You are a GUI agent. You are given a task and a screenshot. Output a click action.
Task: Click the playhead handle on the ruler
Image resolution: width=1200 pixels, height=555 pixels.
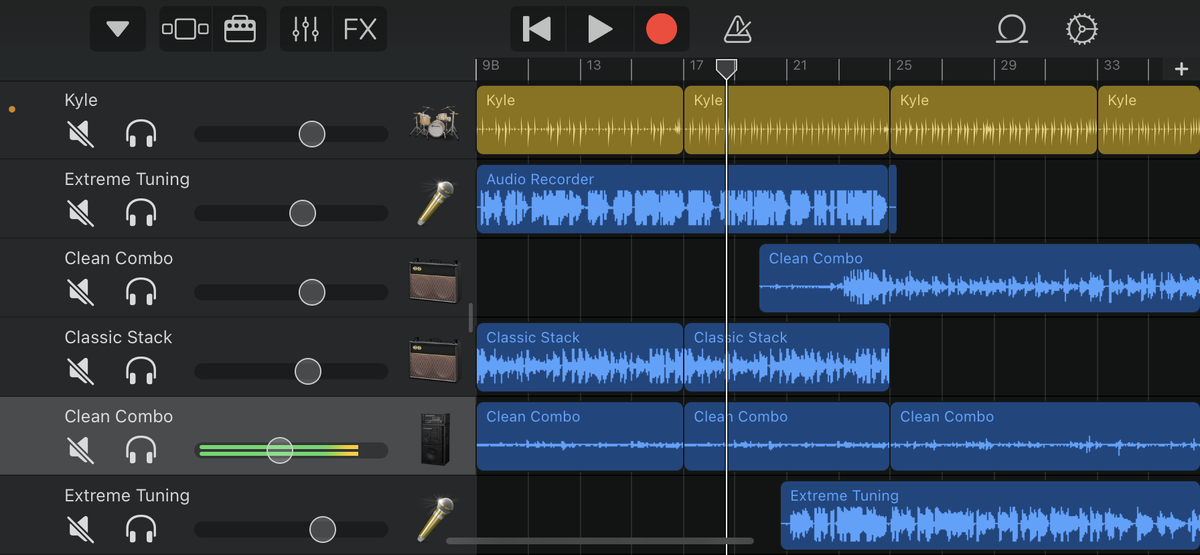point(727,68)
